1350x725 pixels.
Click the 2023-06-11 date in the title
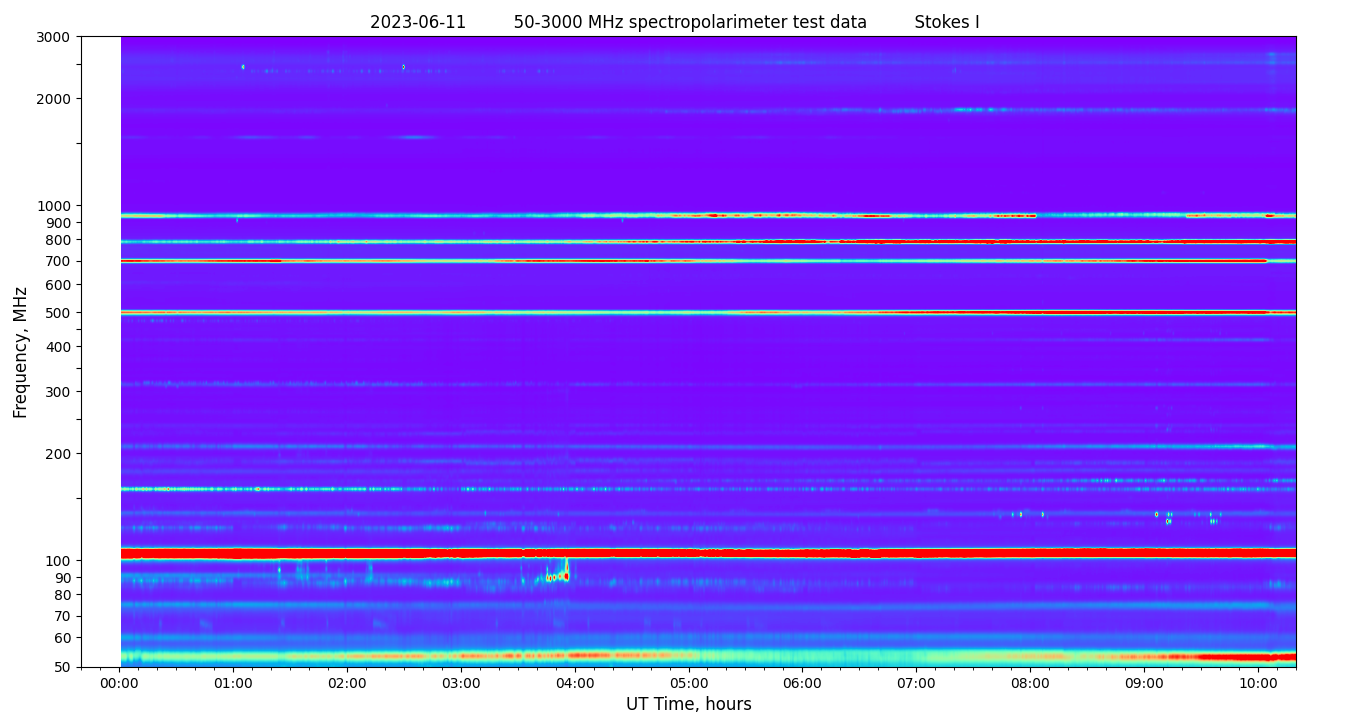point(417,22)
